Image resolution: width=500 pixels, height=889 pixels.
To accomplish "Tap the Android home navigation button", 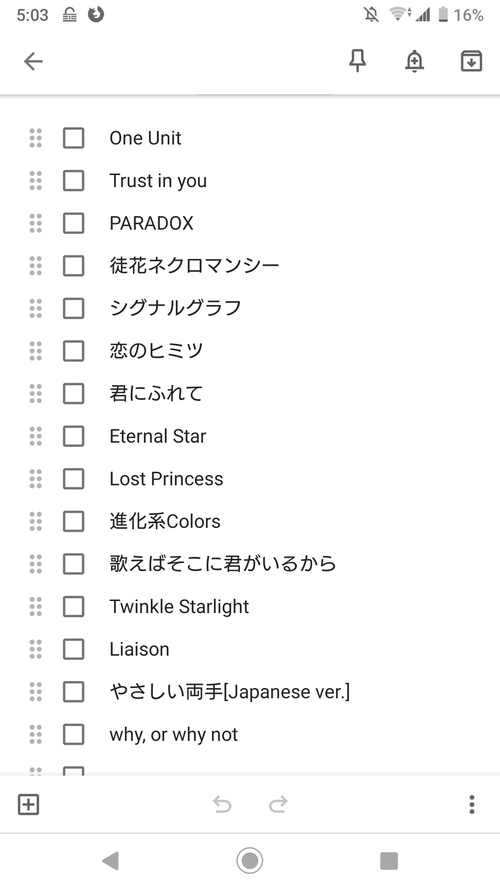I will [249, 861].
